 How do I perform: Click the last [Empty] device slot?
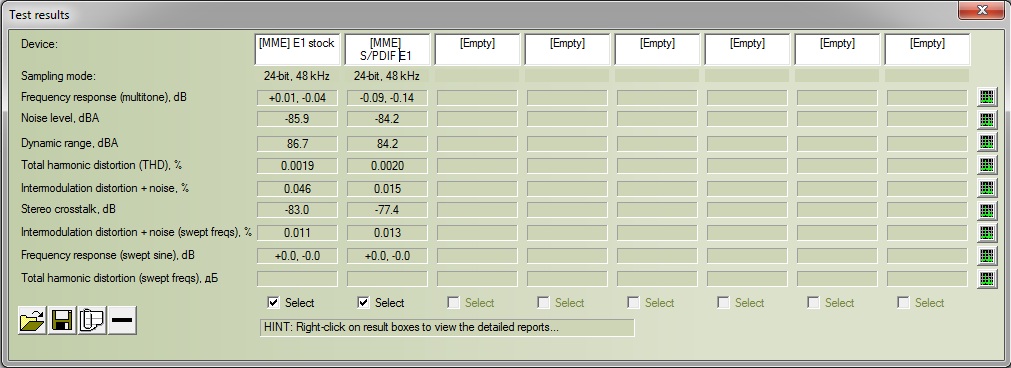(x=927, y=50)
